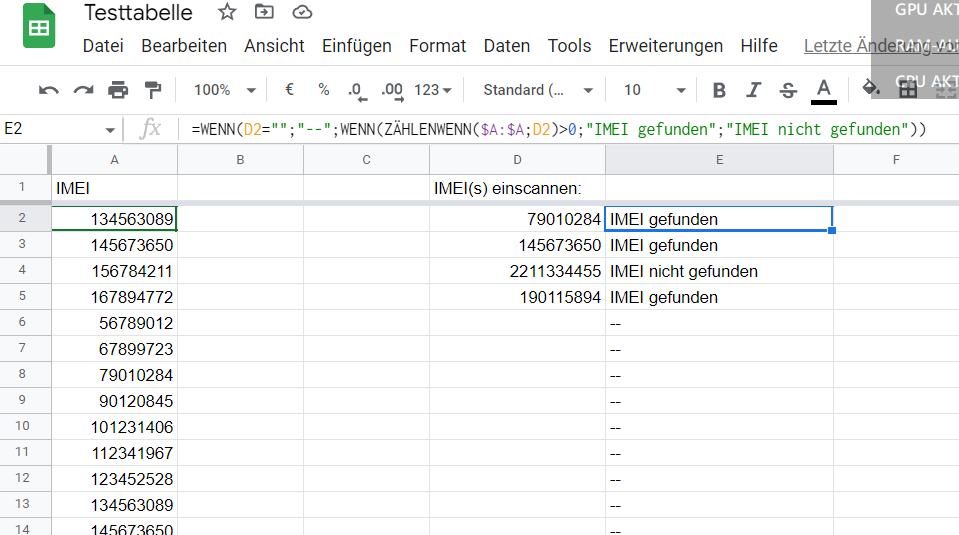This screenshot has width=959, height=535.
Task: Click the cloud document status icon
Action: [x=301, y=13]
